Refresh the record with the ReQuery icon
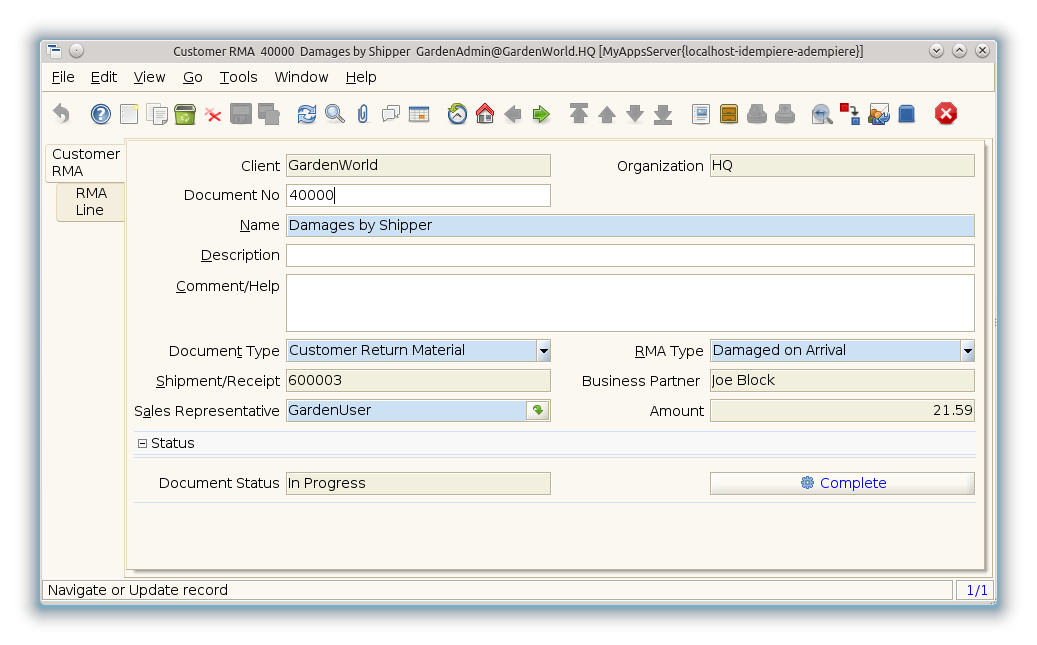 point(307,114)
